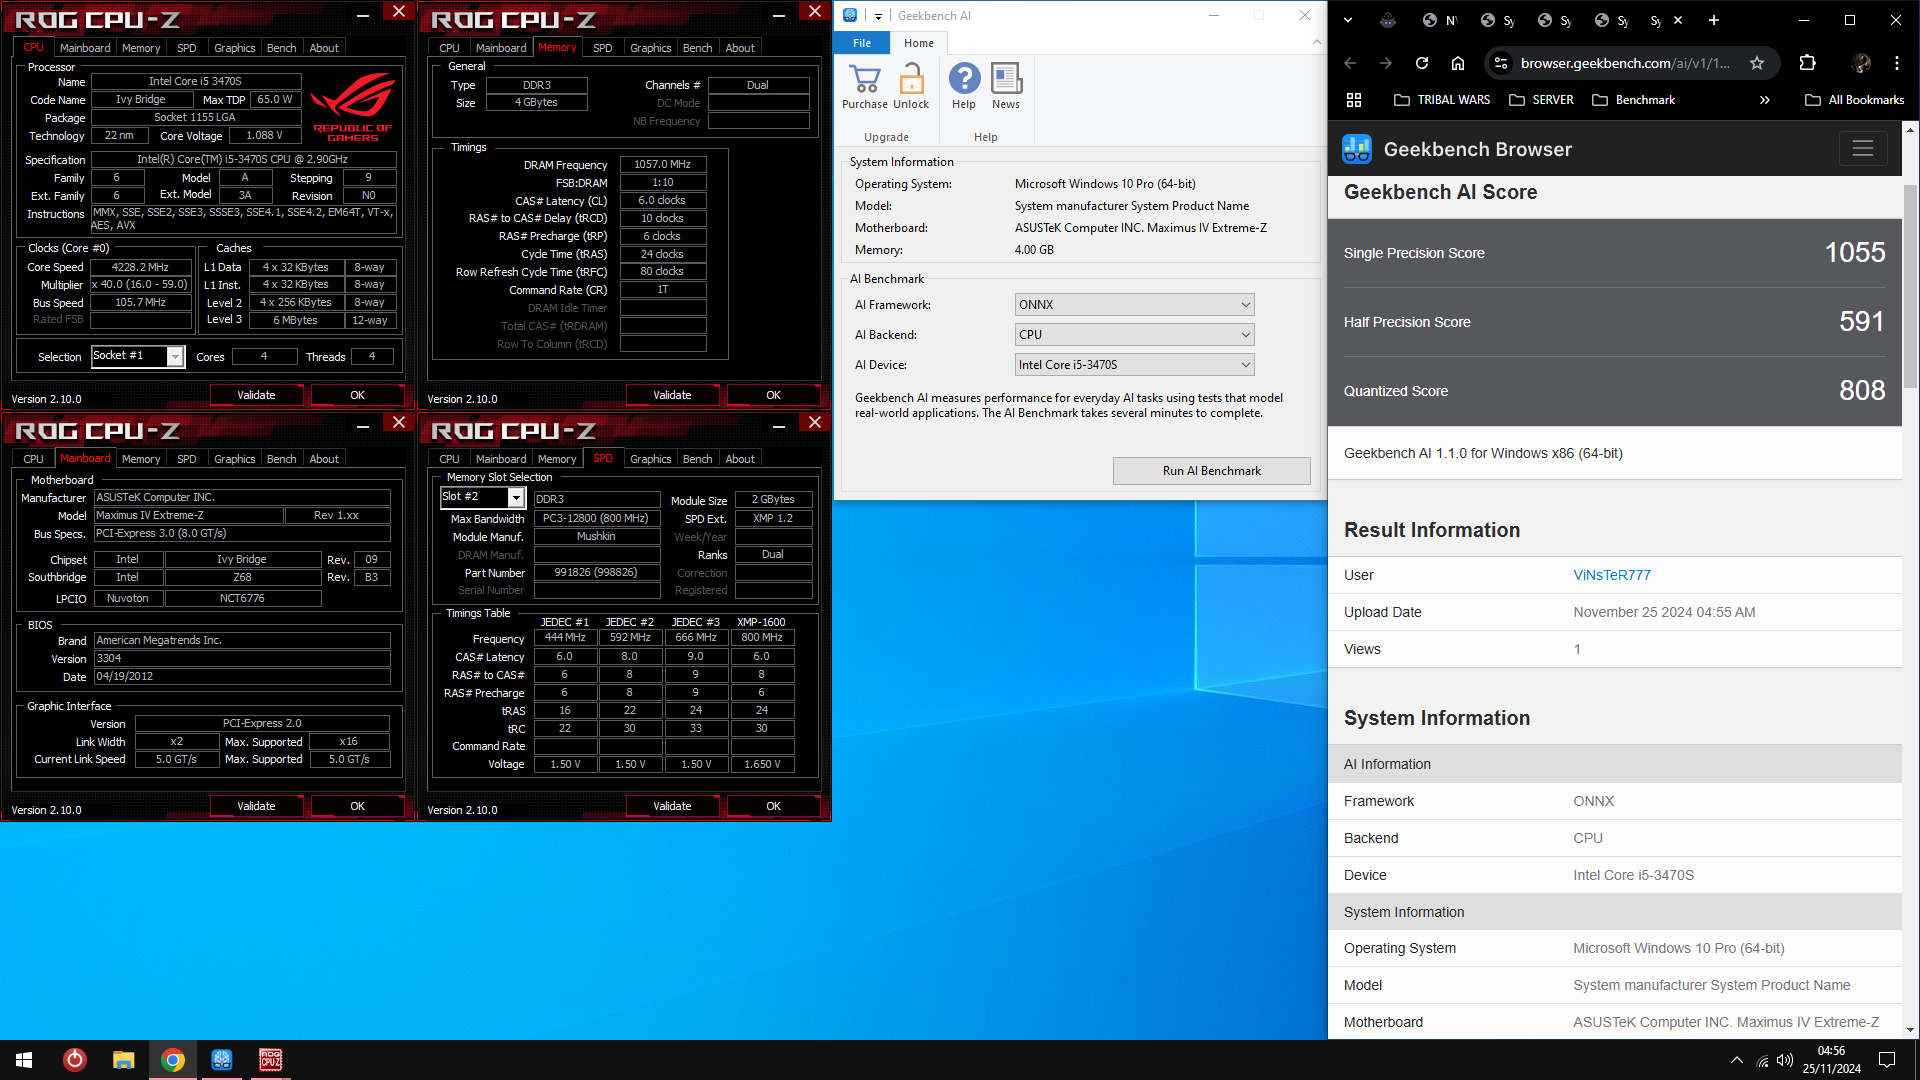Open Graphics tab in Memory tab window
Image resolution: width=1920 pixels, height=1080 pixels.
pyautogui.click(x=650, y=48)
